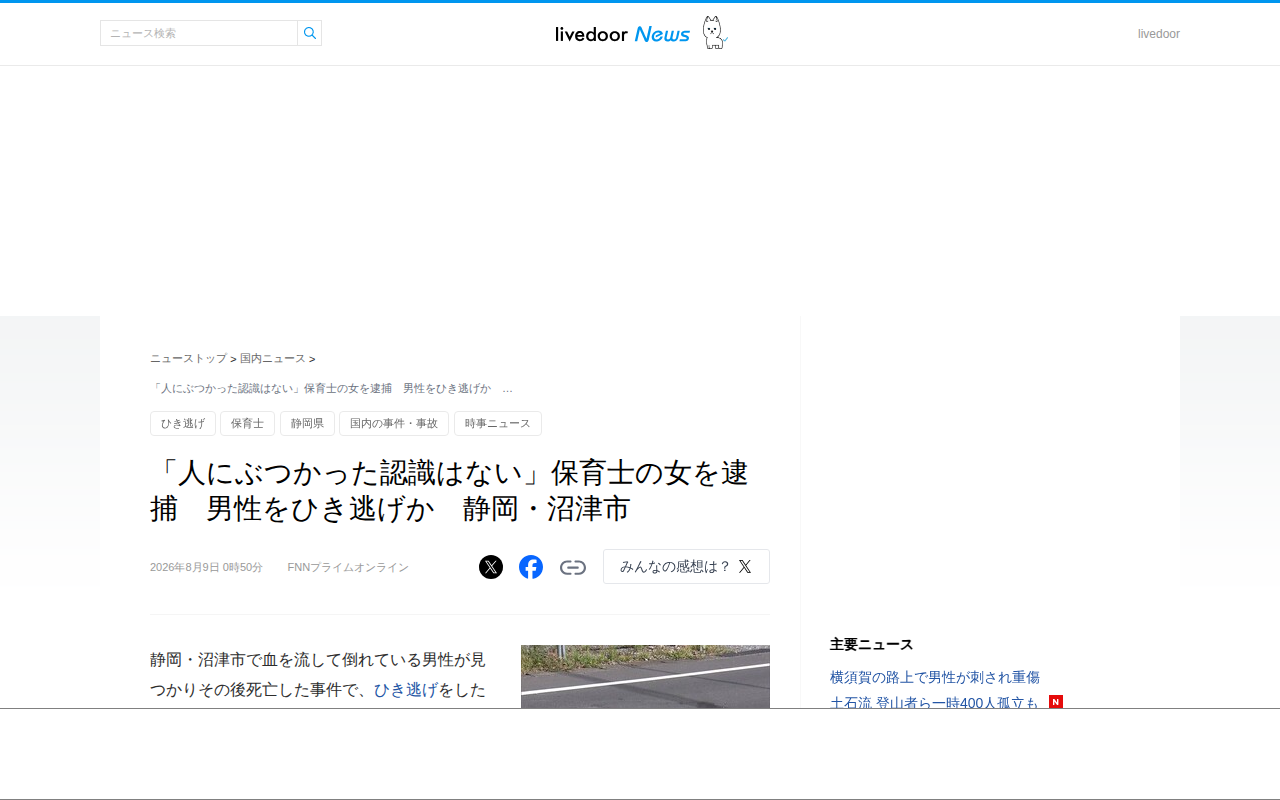The image size is (1280, 800).
Task: Open the livedoor link in header
Action: 1158,34
